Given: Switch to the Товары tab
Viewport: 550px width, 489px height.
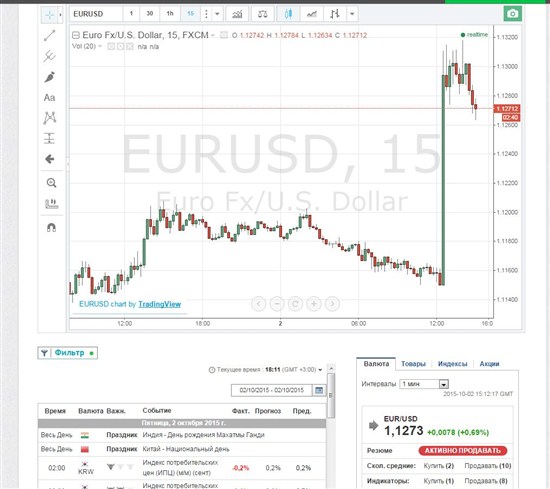Looking at the screenshot, I should click(x=413, y=364).
